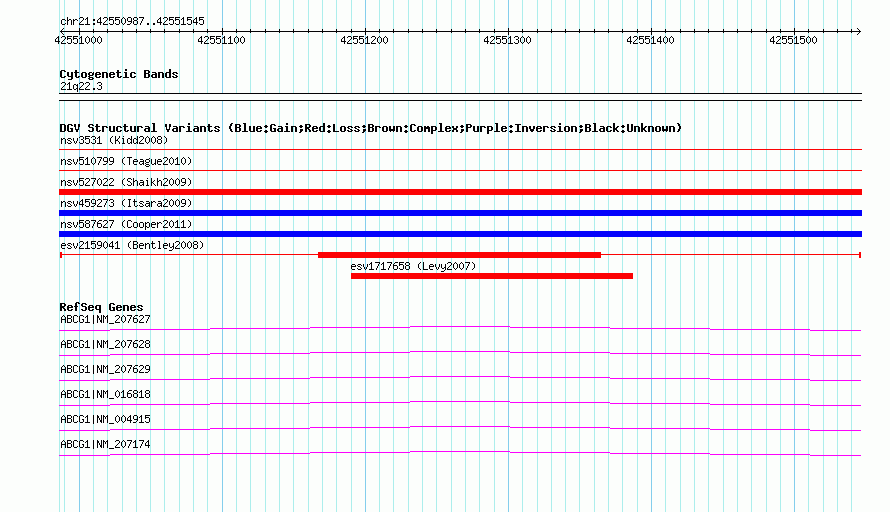Click the chr21:42550987..42551545 coordinate label
The width and height of the screenshot is (890, 512).
pos(132,21)
